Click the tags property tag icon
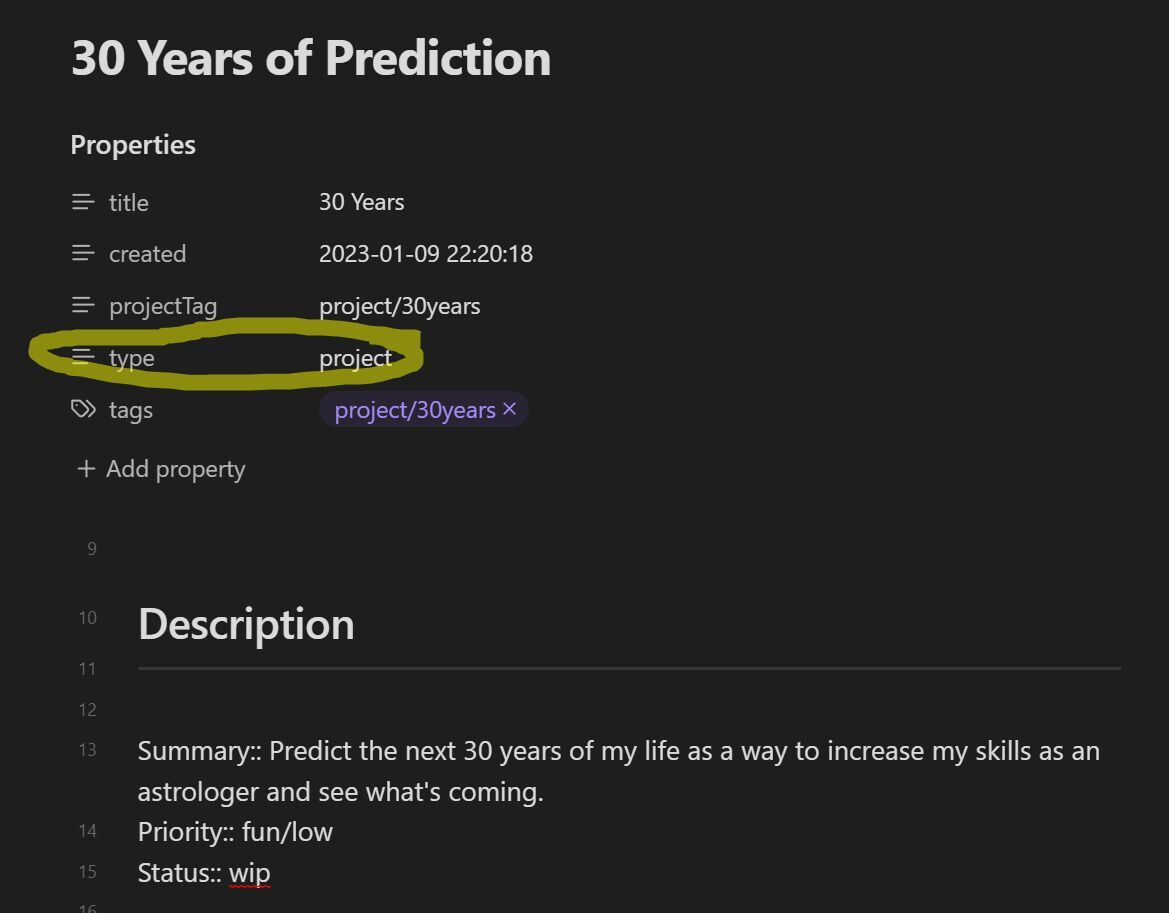Image resolution: width=1169 pixels, height=913 pixels. pos(83,410)
